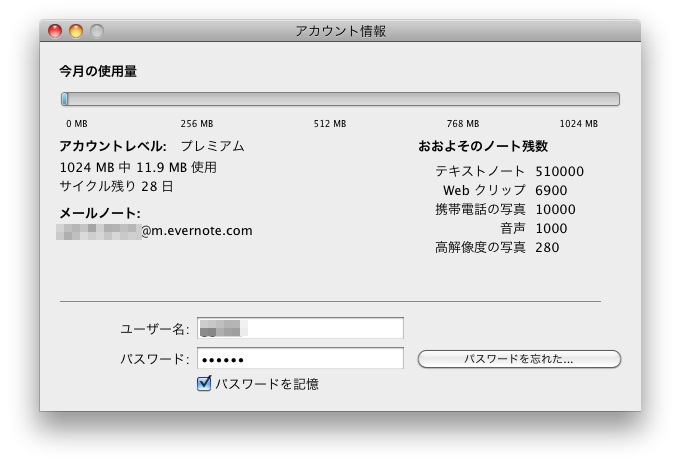Click inside the ユーザー名 text field

300,328
